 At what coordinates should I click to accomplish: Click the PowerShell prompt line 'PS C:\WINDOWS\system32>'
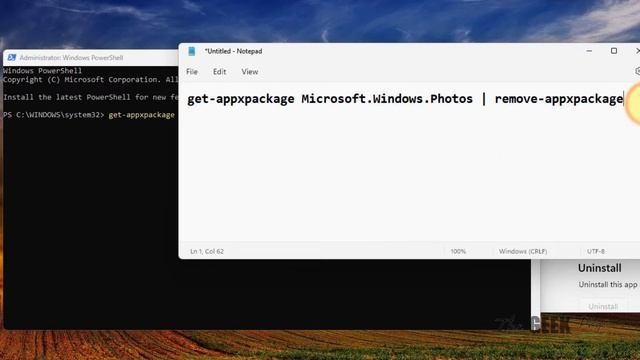pyautogui.click(x=53, y=115)
